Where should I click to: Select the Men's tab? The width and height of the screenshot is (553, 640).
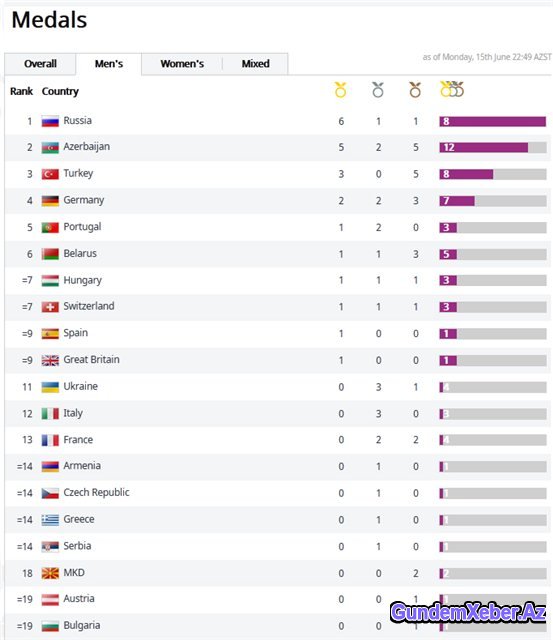tap(109, 64)
